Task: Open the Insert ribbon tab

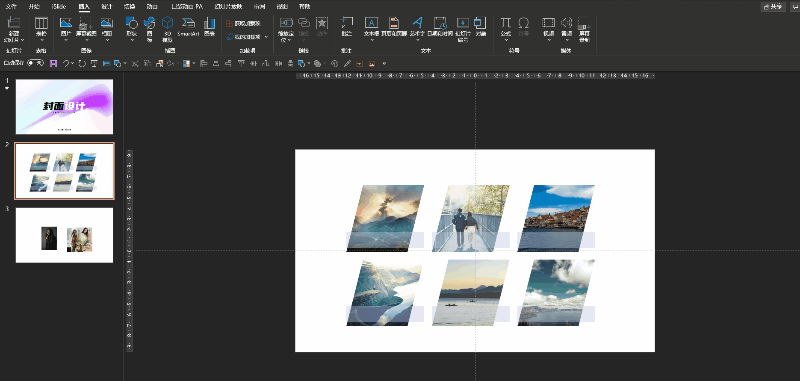Action: click(84, 7)
